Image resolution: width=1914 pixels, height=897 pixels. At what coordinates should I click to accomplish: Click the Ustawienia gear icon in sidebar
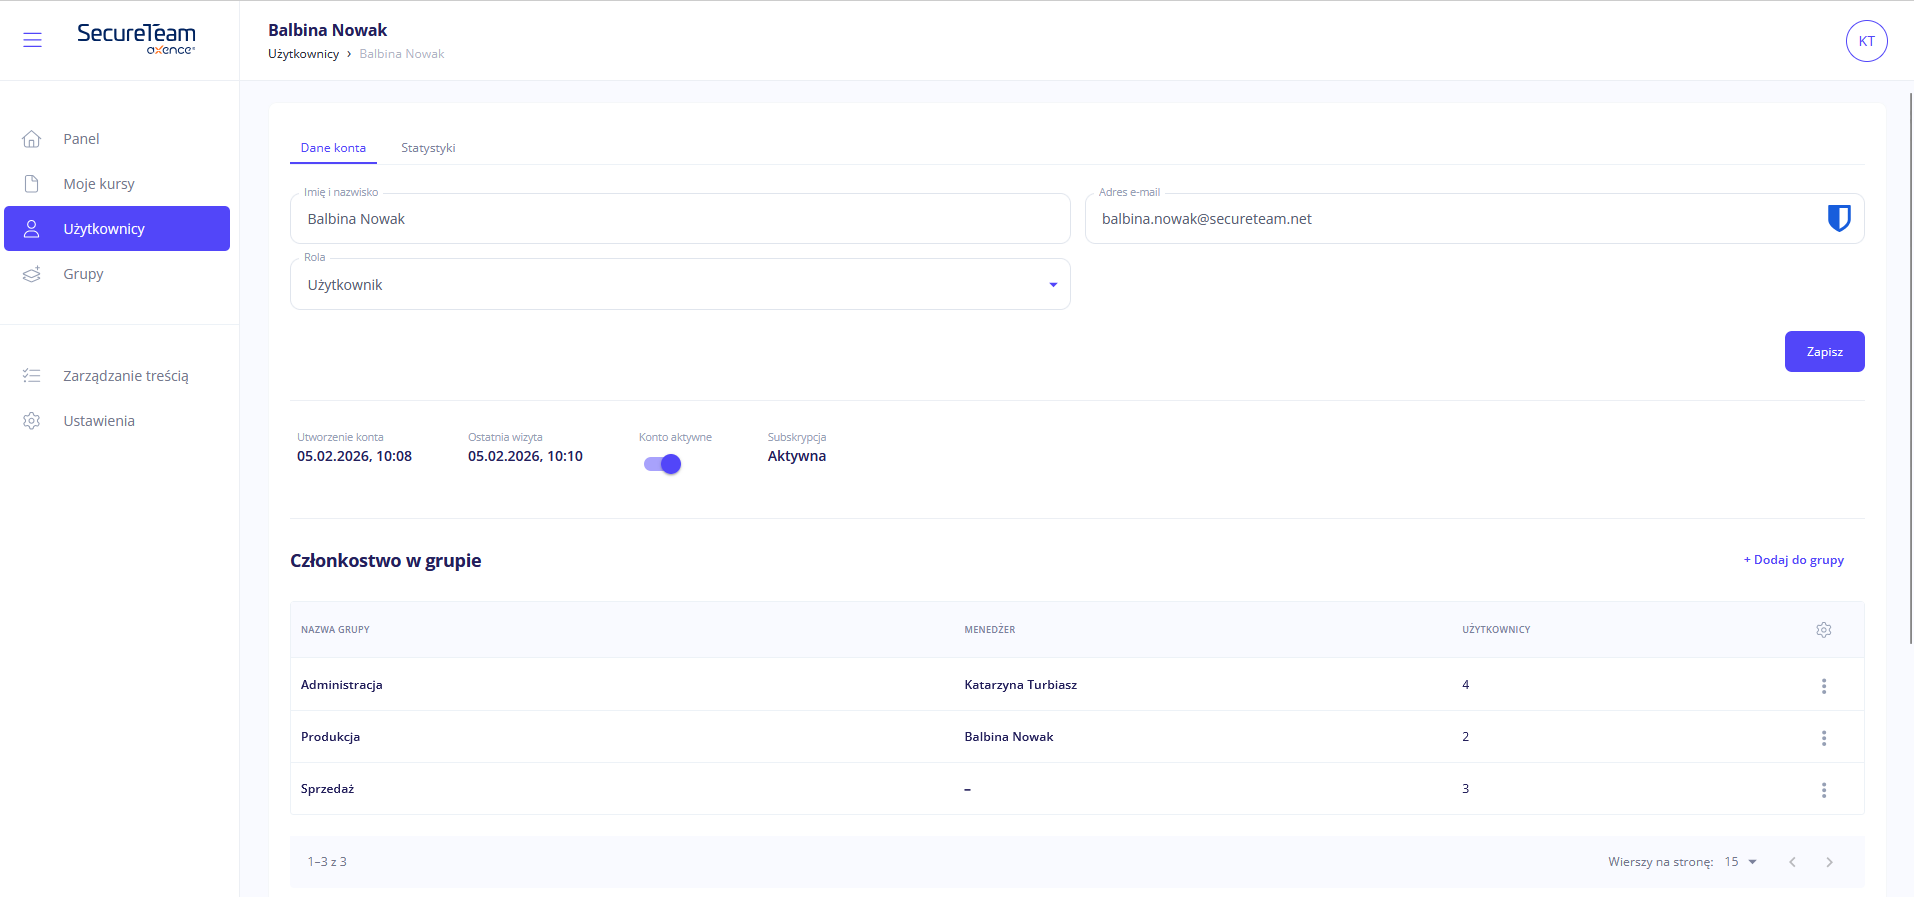(x=32, y=421)
